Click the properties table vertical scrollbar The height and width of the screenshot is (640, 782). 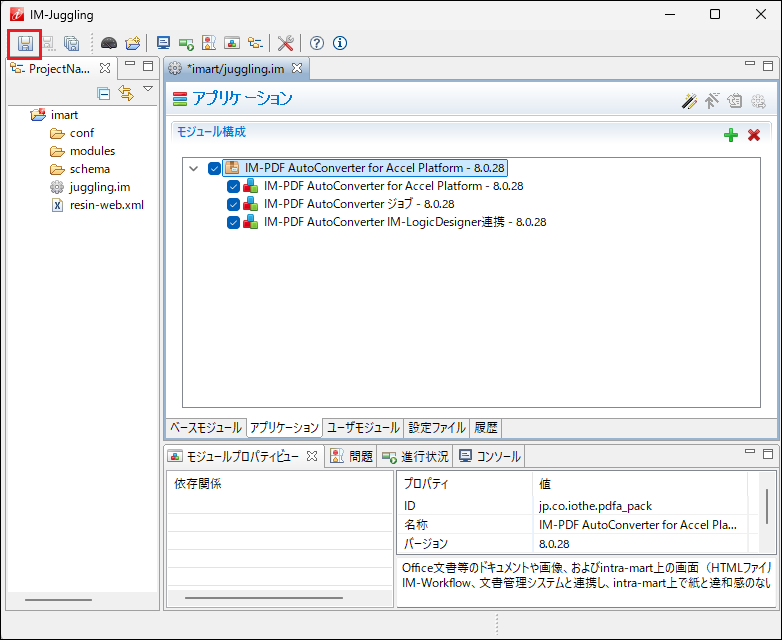coord(767,505)
